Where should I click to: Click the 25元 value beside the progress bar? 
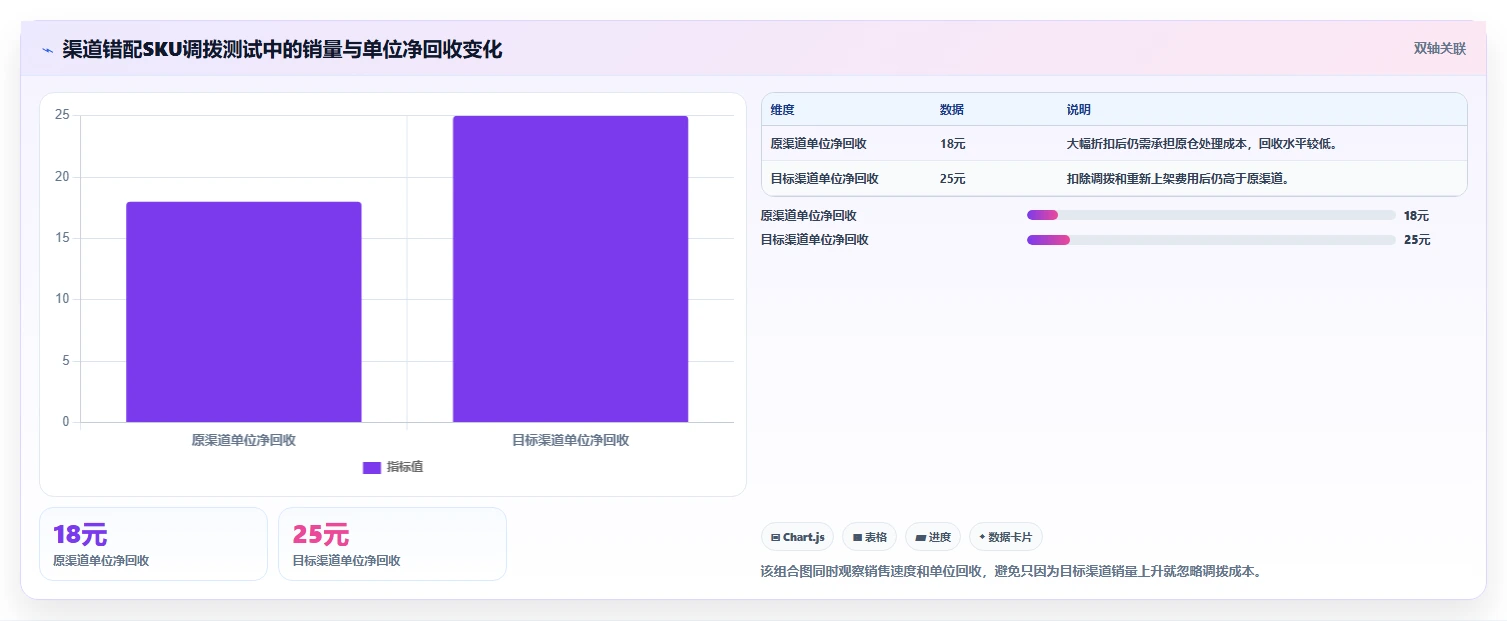1417,240
